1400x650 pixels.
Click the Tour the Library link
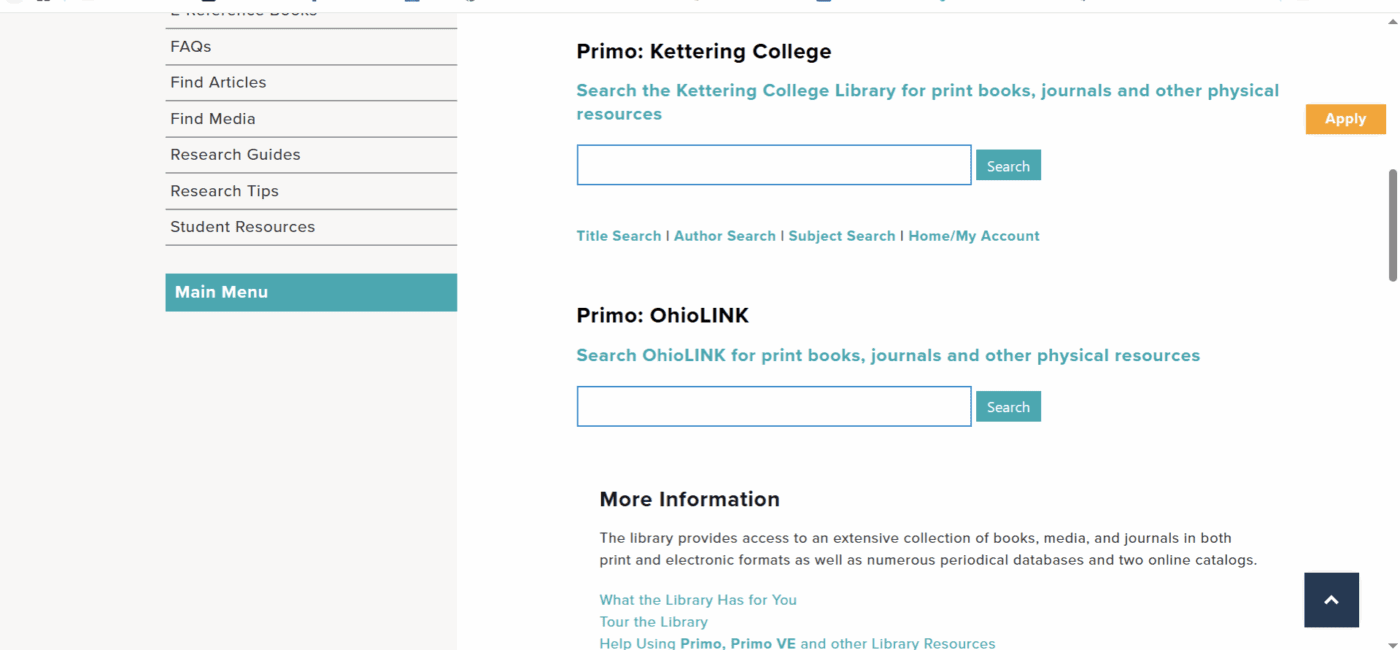coord(653,622)
